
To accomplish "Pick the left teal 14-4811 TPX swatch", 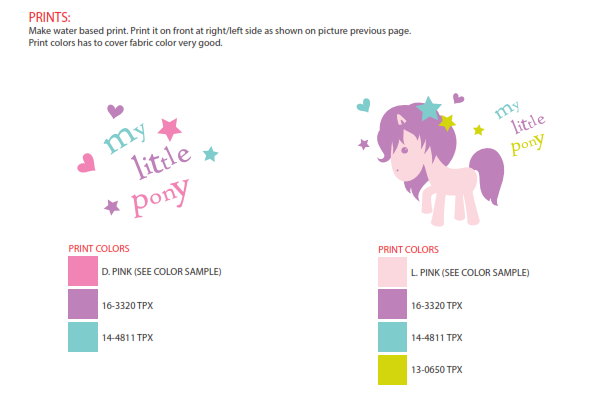I will click(x=83, y=337).
